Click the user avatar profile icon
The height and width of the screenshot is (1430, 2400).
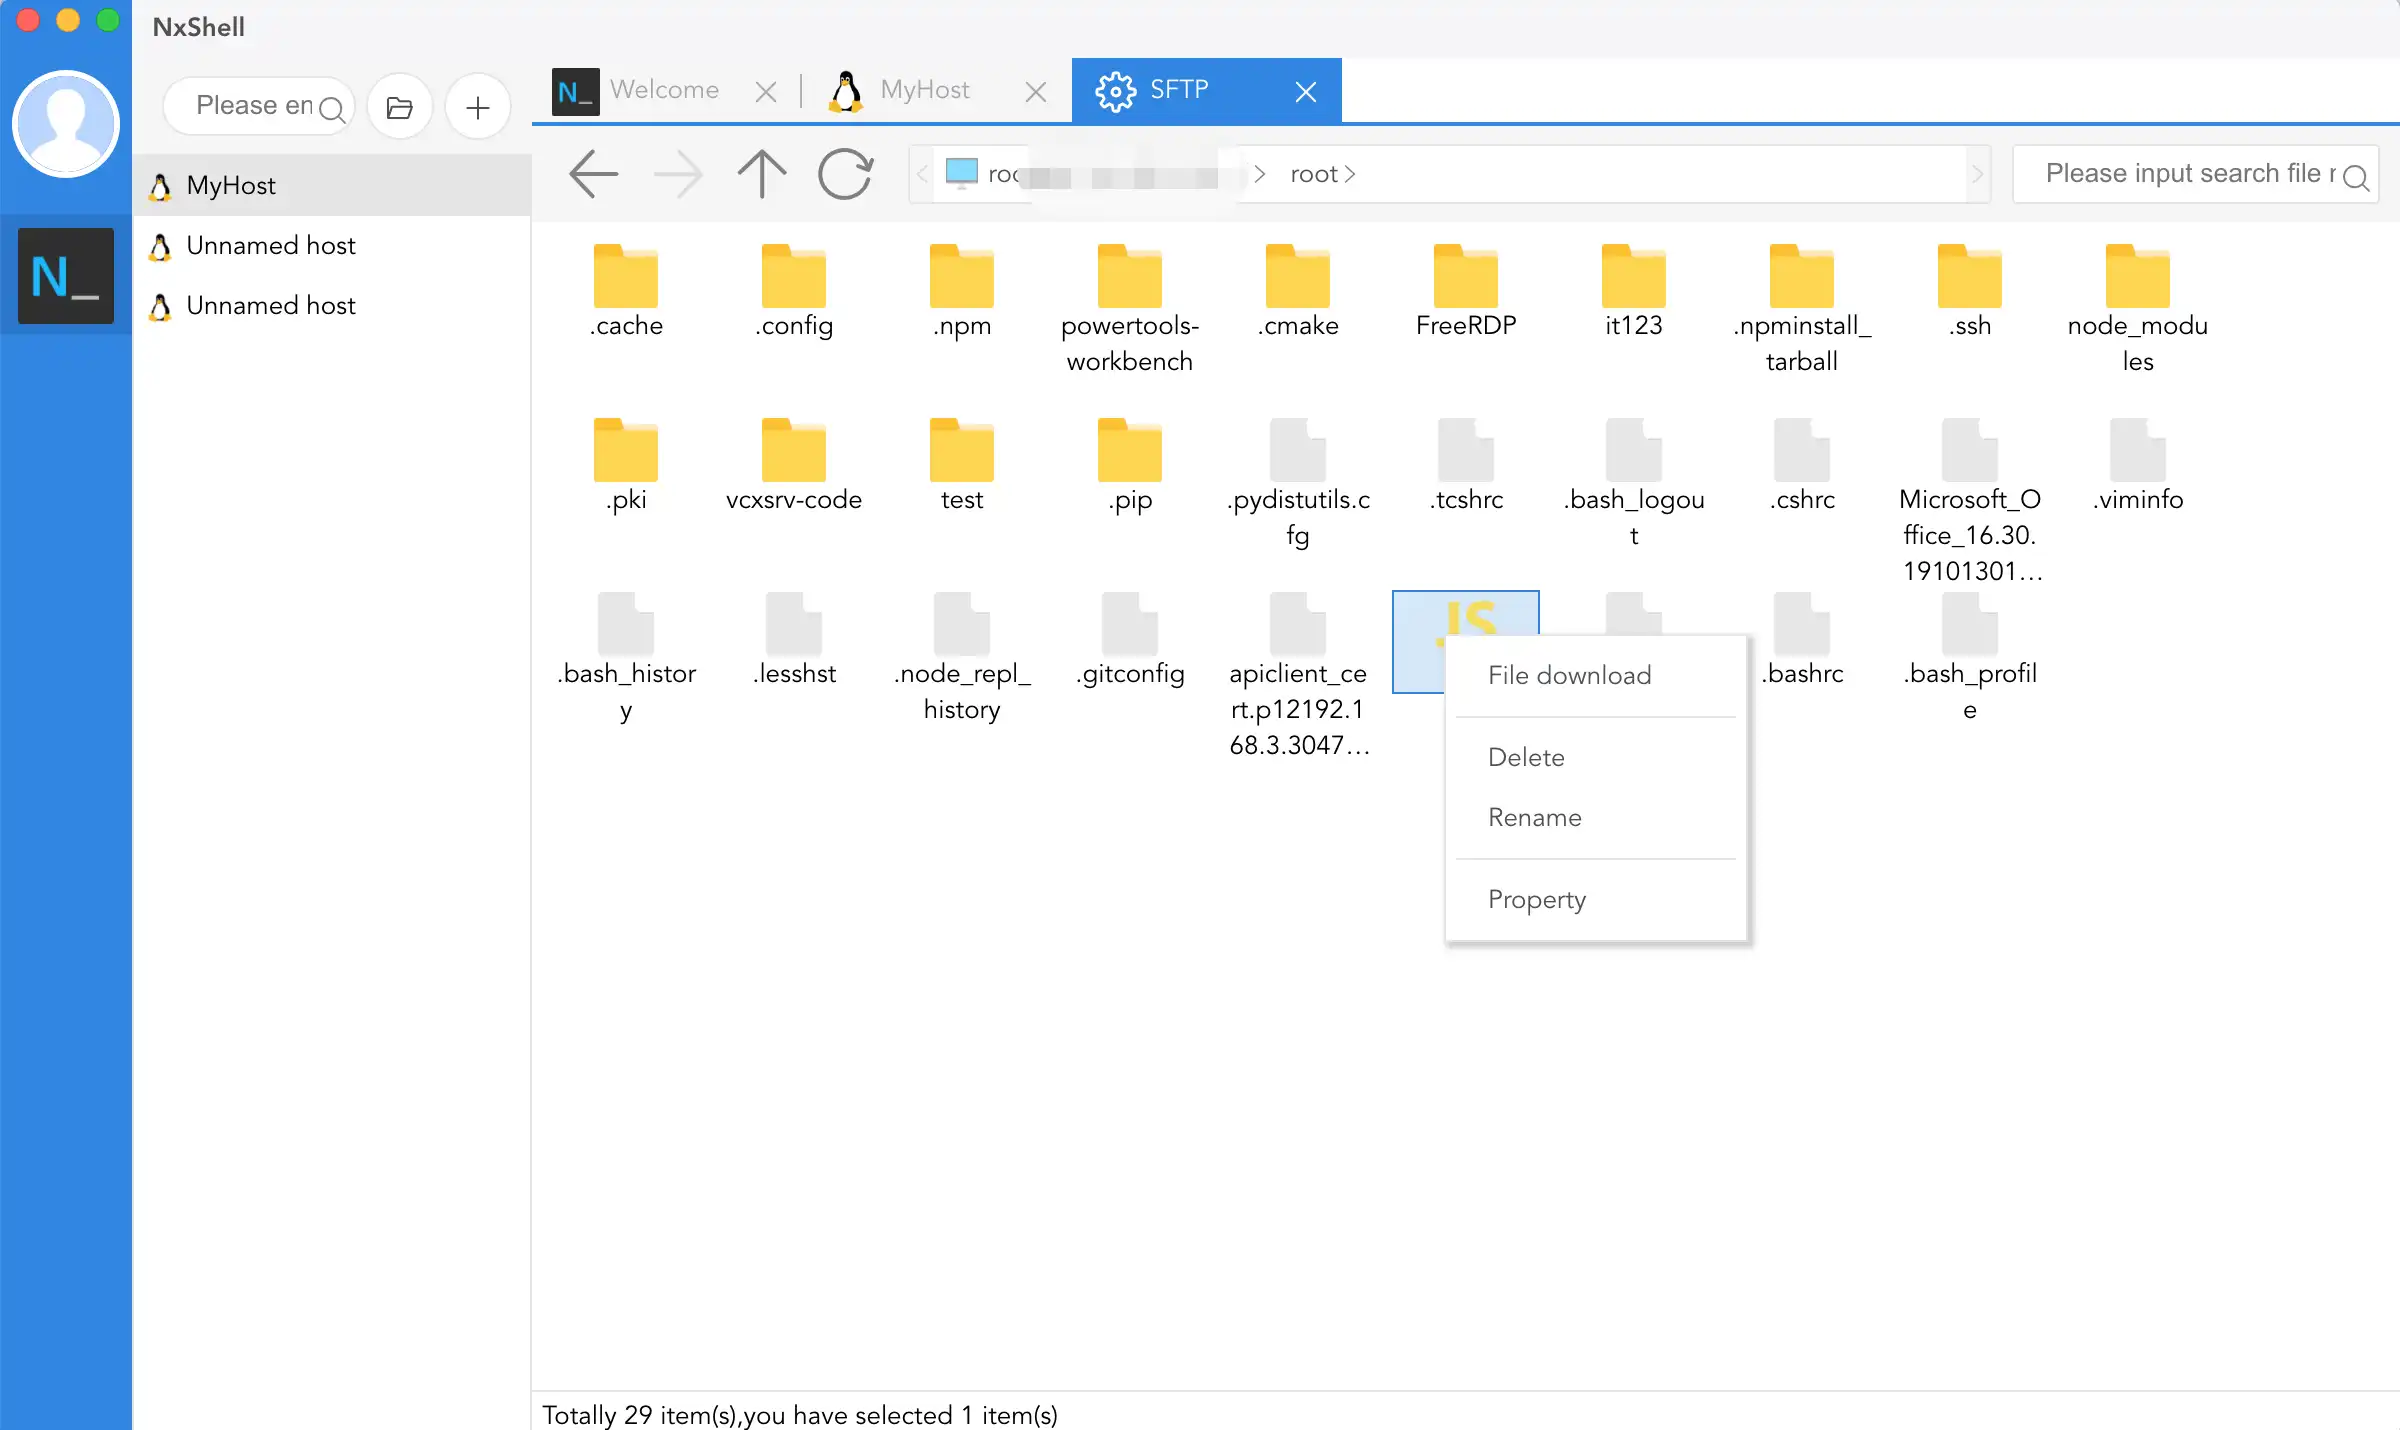click(x=66, y=124)
